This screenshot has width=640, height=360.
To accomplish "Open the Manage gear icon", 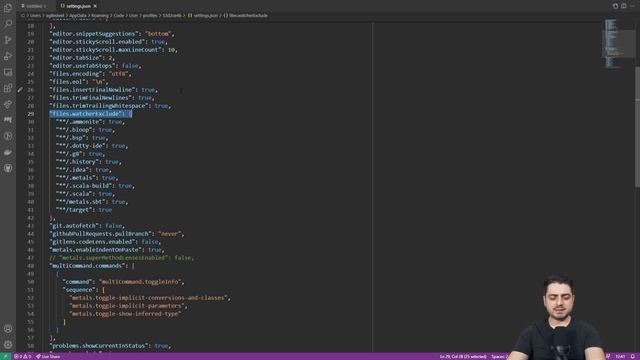I will pyautogui.click(x=8, y=344).
